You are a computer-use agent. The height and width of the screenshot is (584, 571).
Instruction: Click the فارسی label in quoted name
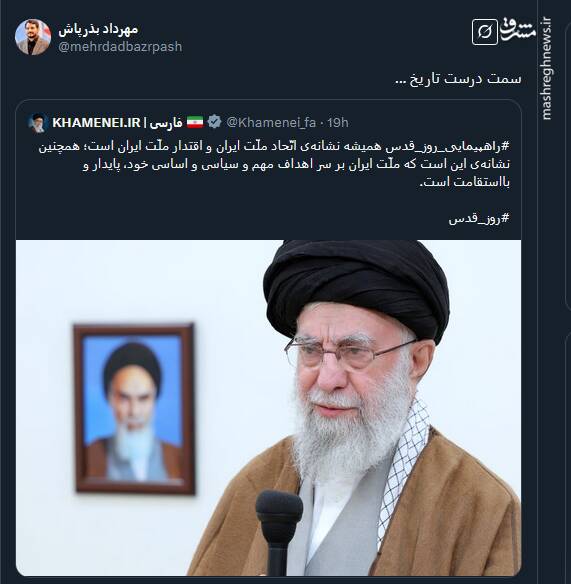(x=166, y=123)
